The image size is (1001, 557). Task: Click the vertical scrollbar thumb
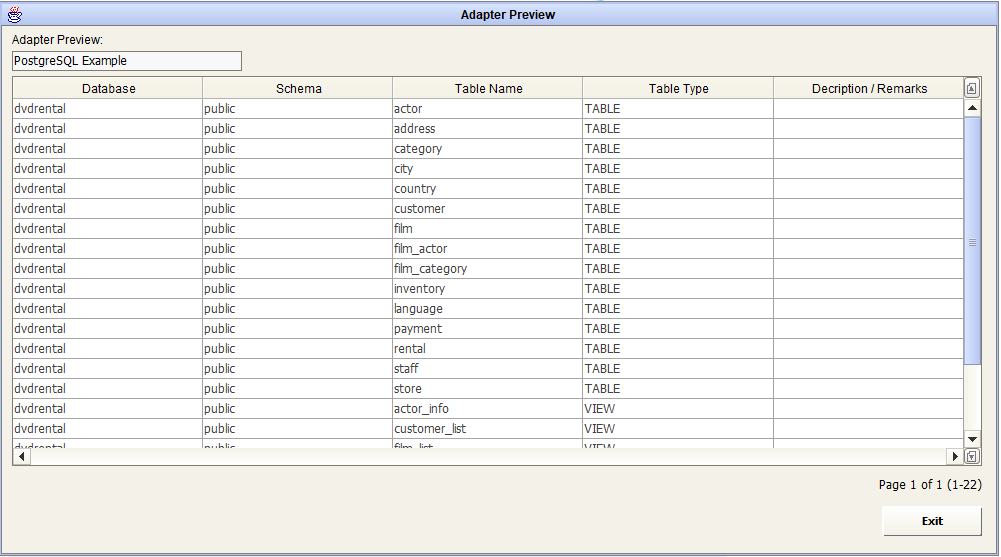pos(972,241)
